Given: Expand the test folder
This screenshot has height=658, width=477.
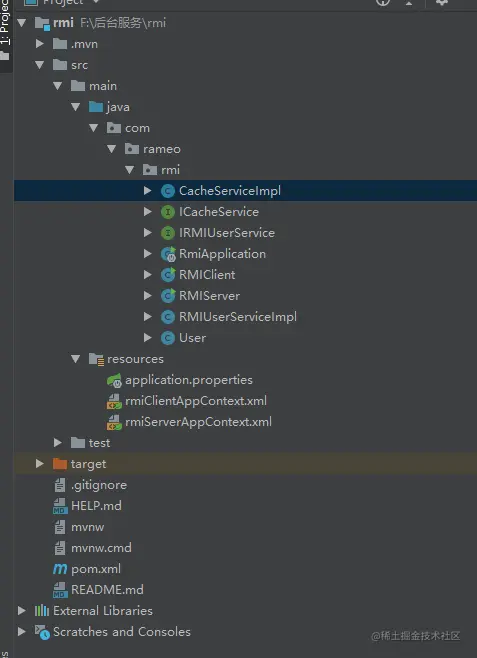Looking at the screenshot, I should coord(58,442).
